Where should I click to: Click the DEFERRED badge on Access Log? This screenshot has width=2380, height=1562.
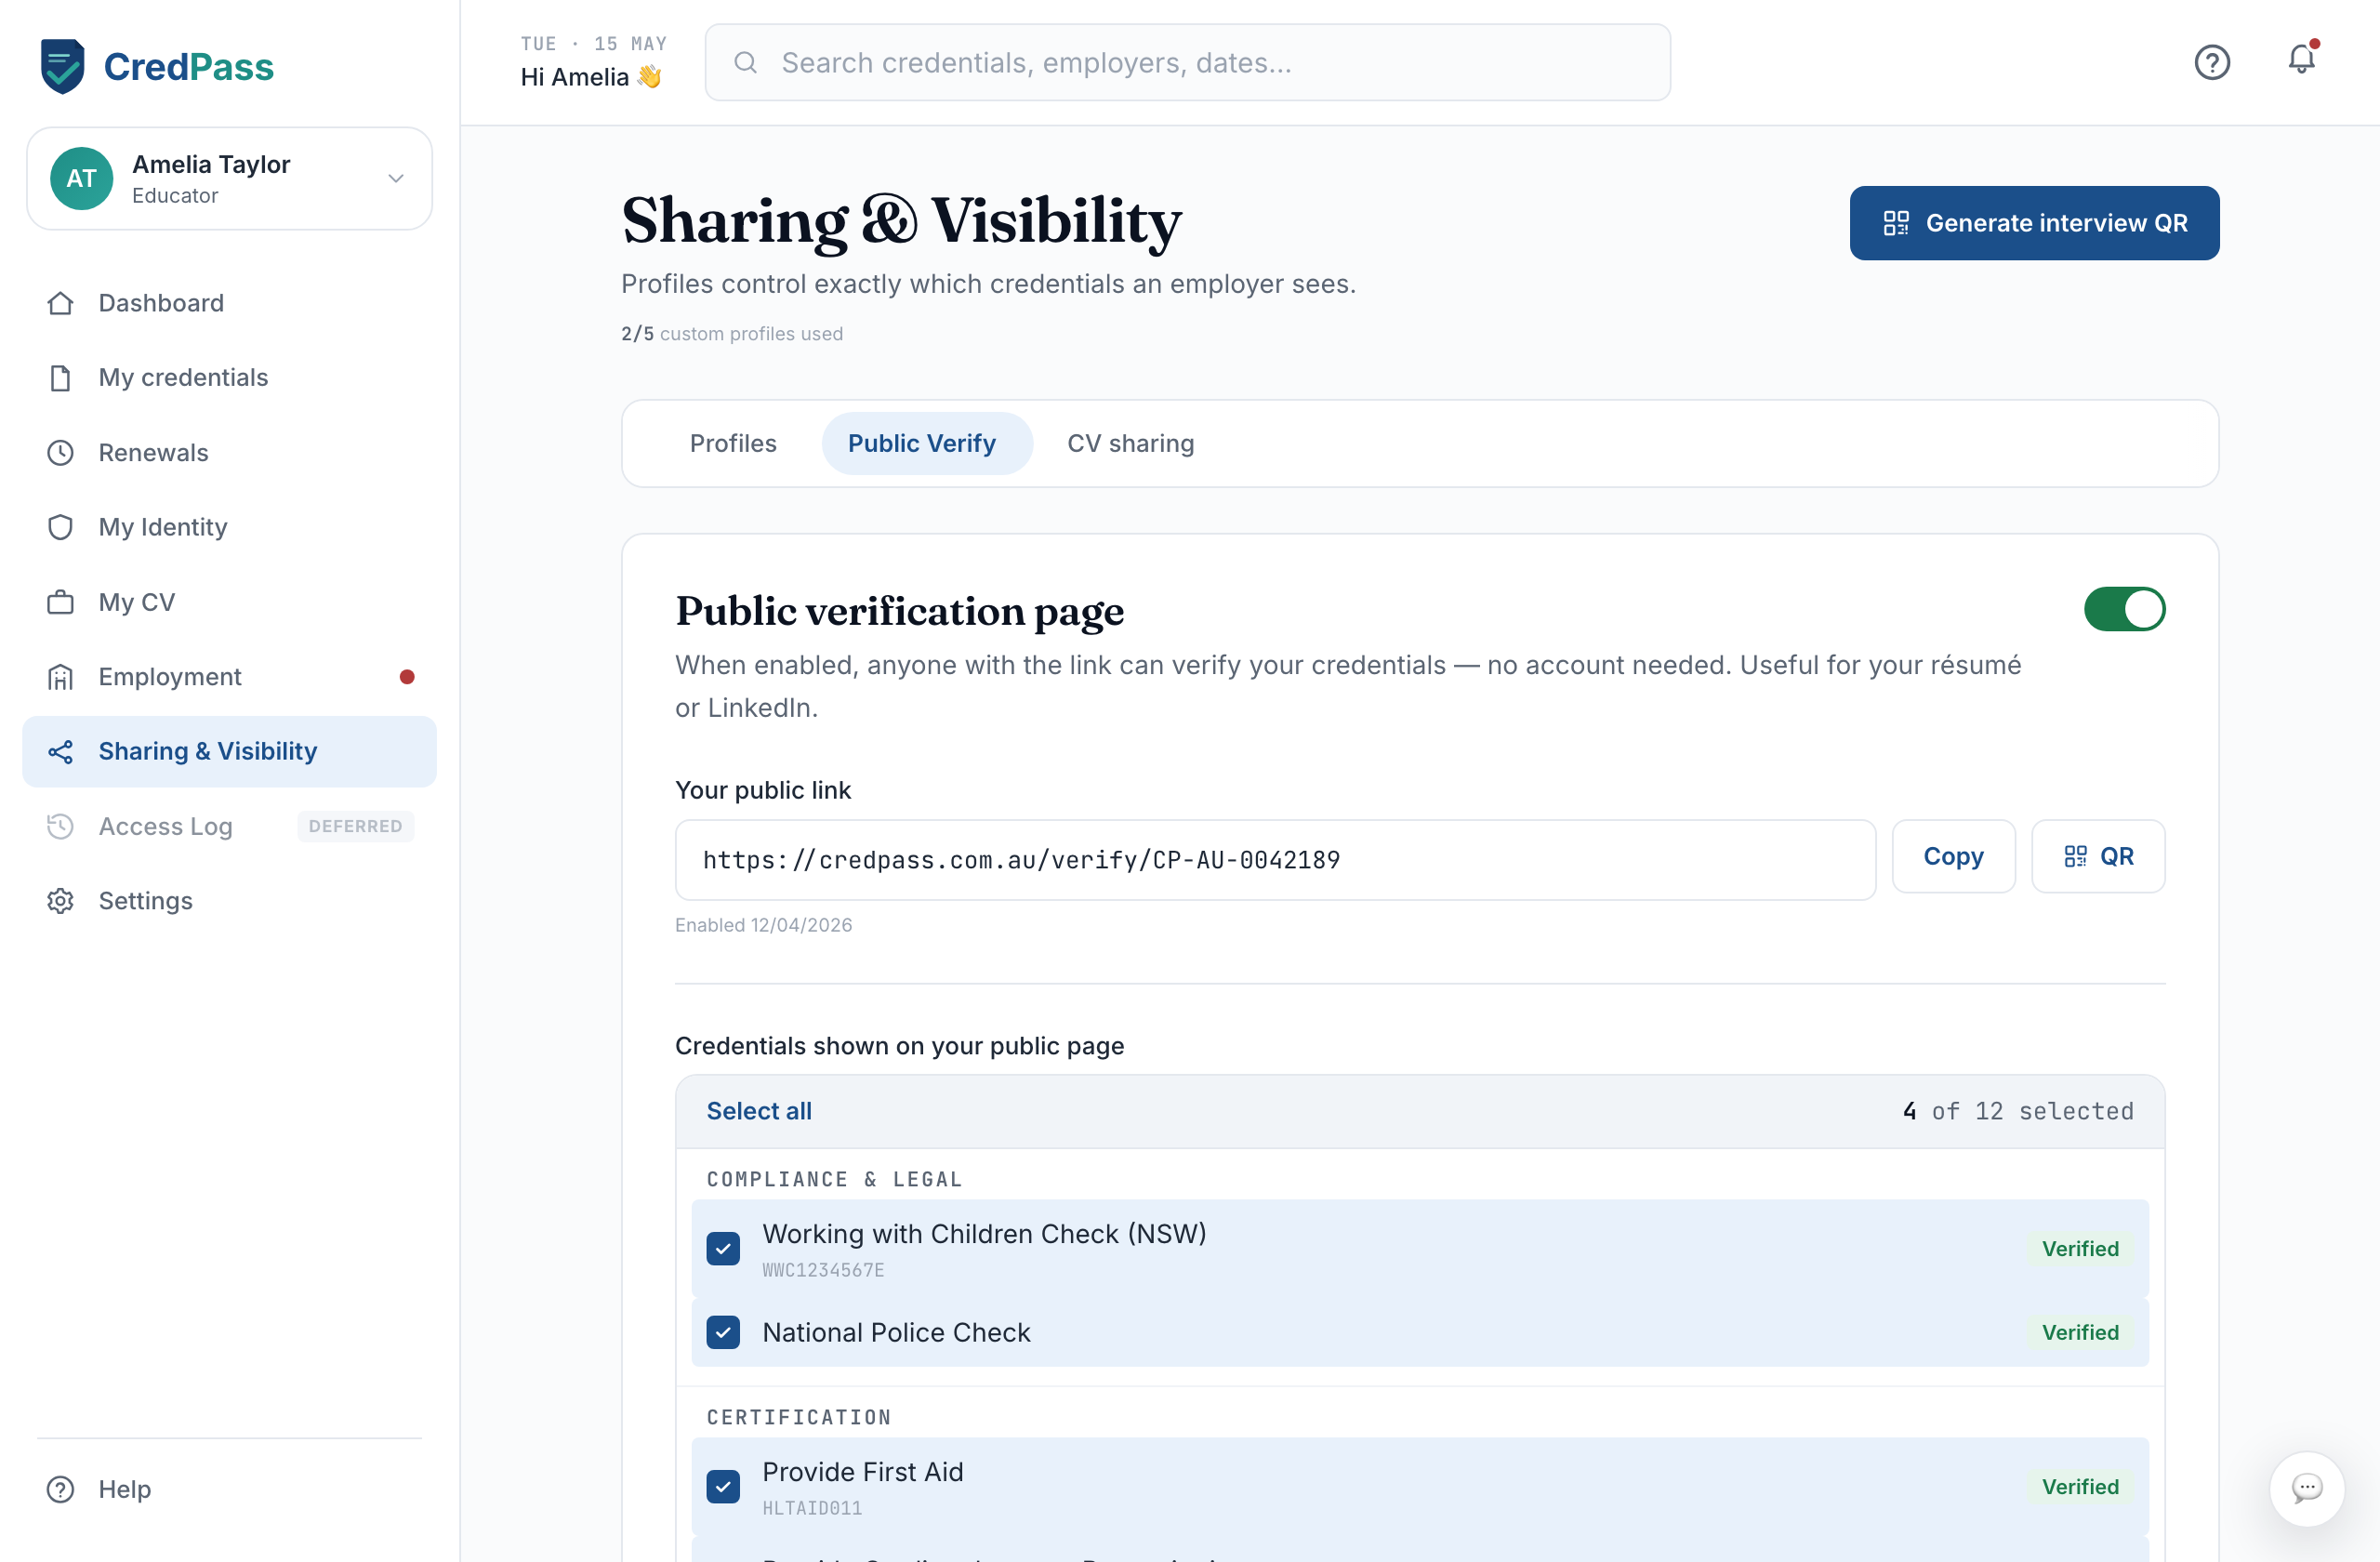click(355, 826)
